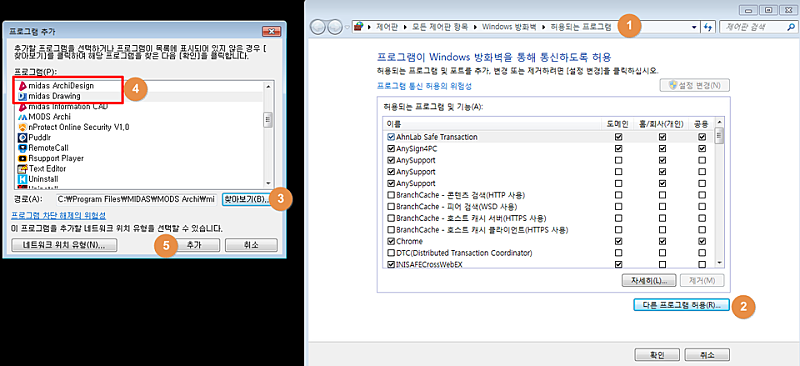Click 추가 button in 프로그램 추가 dialog
This screenshot has height=366, width=800.
(x=194, y=245)
